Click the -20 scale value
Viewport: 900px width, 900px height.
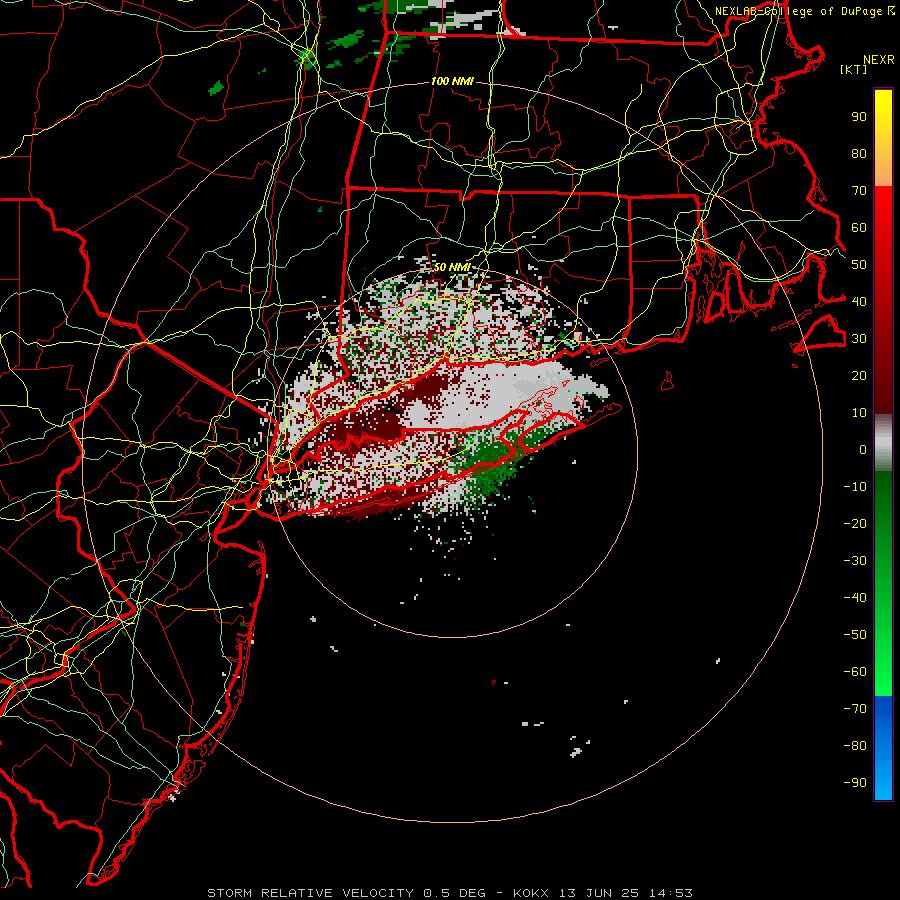tap(855, 523)
